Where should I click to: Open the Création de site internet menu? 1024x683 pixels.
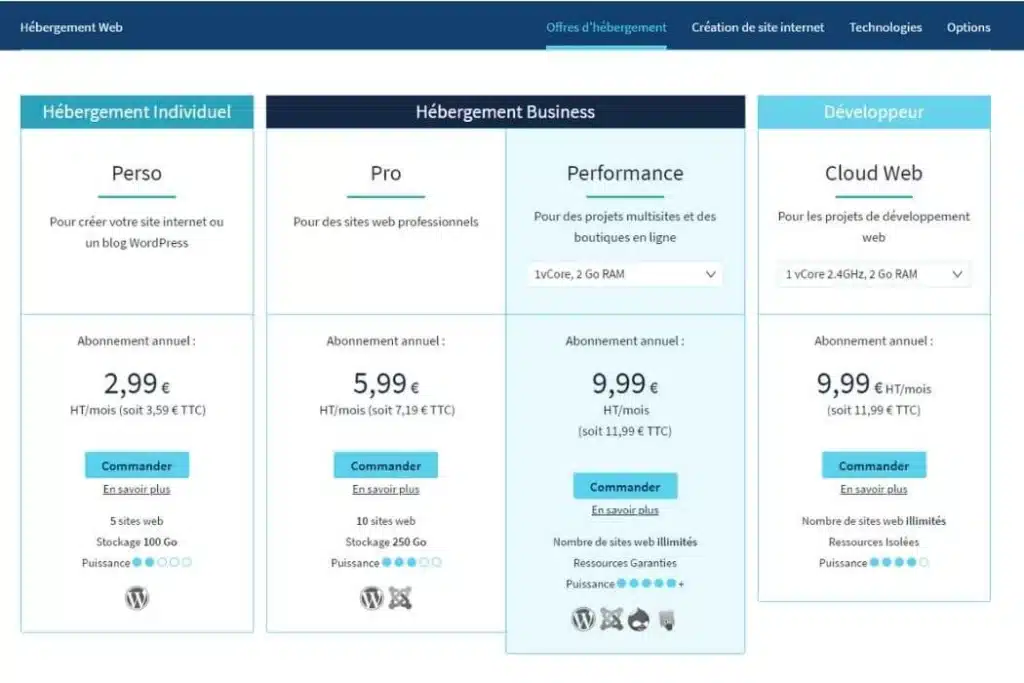click(758, 27)
